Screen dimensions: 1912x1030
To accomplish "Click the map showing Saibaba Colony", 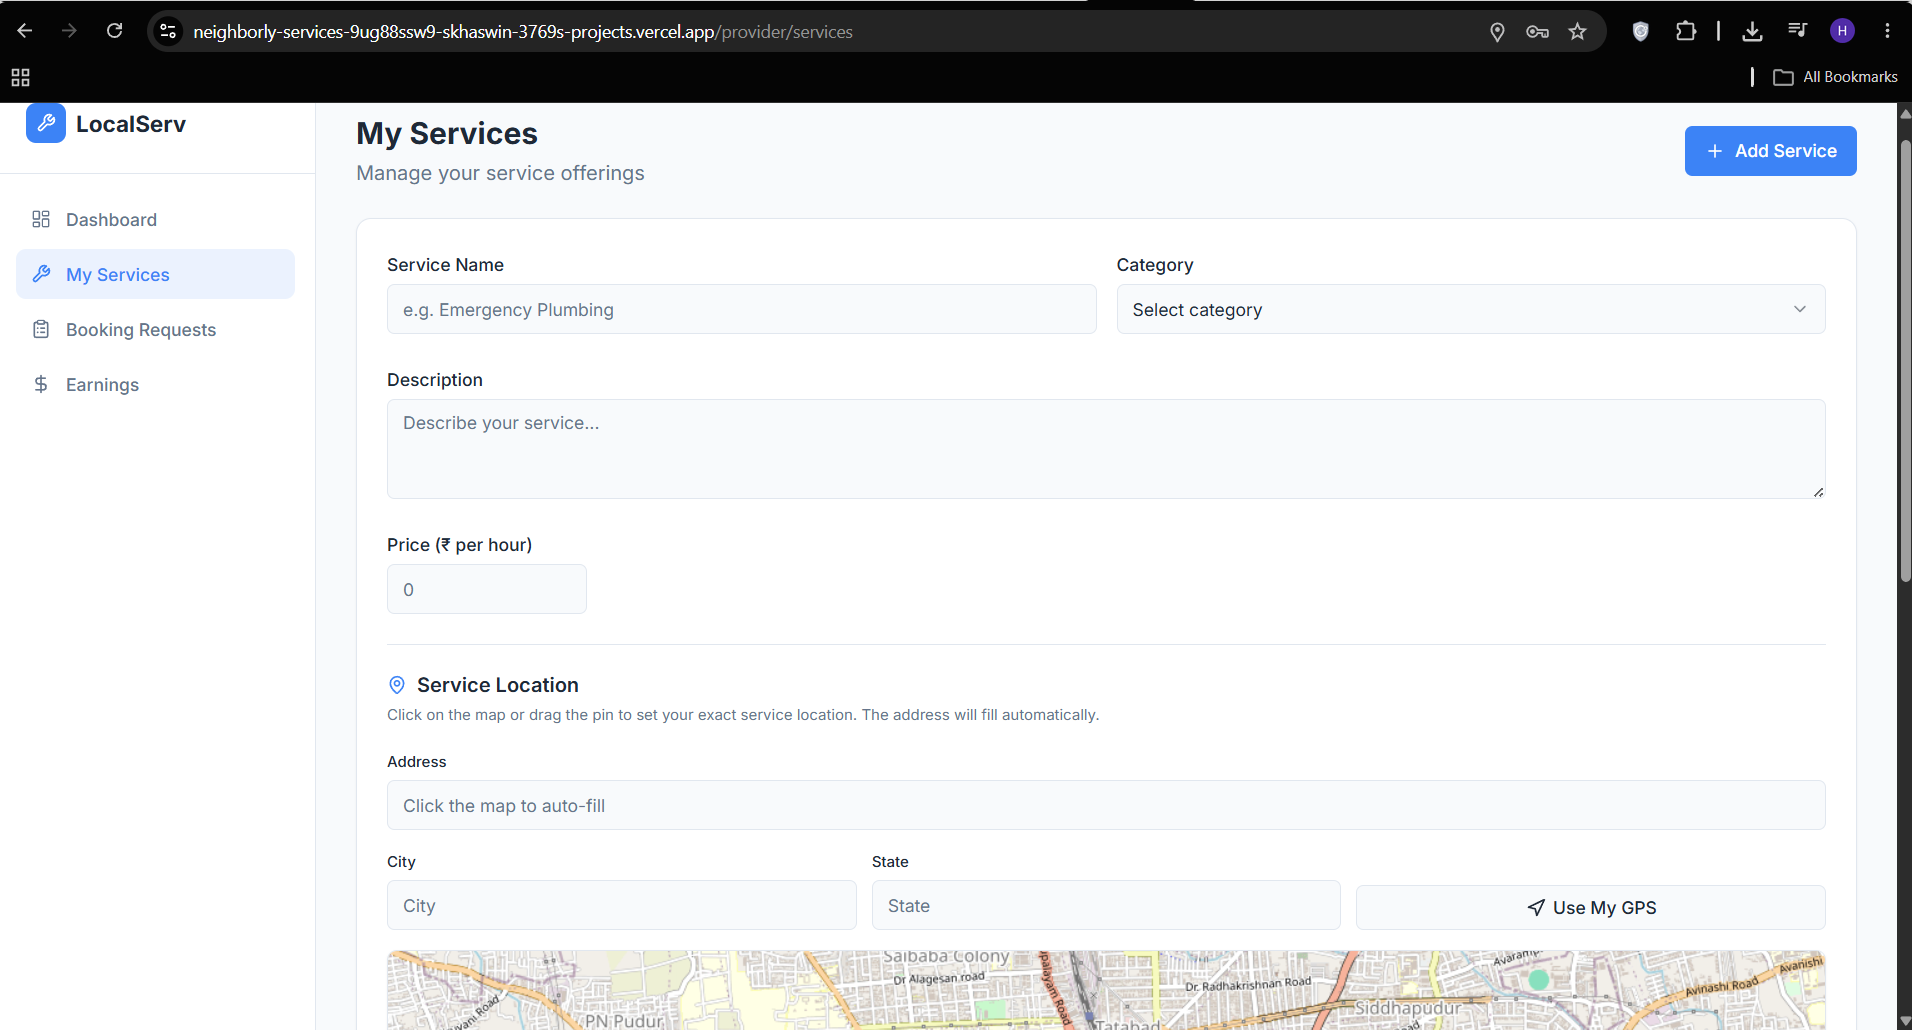I will coord(1106,990).
